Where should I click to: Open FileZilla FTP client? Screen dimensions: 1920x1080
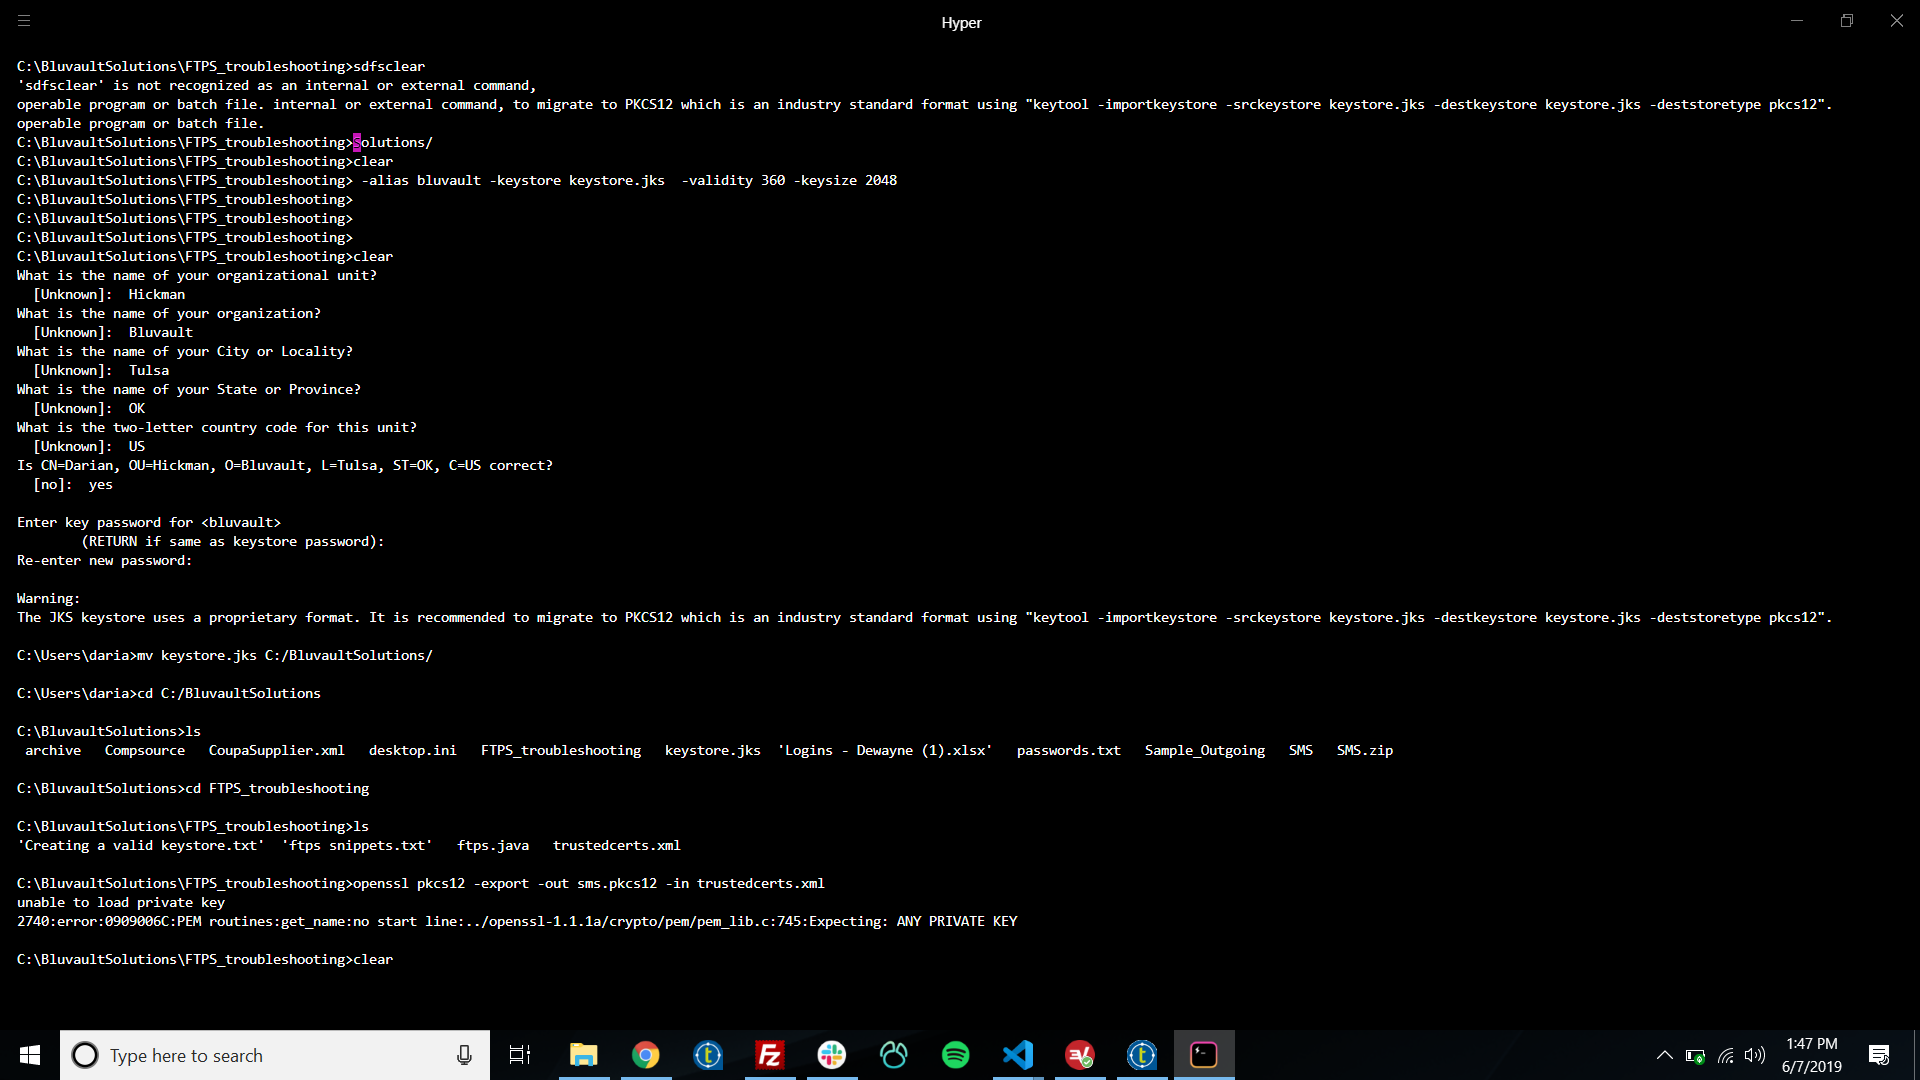tap(769, 1055)
